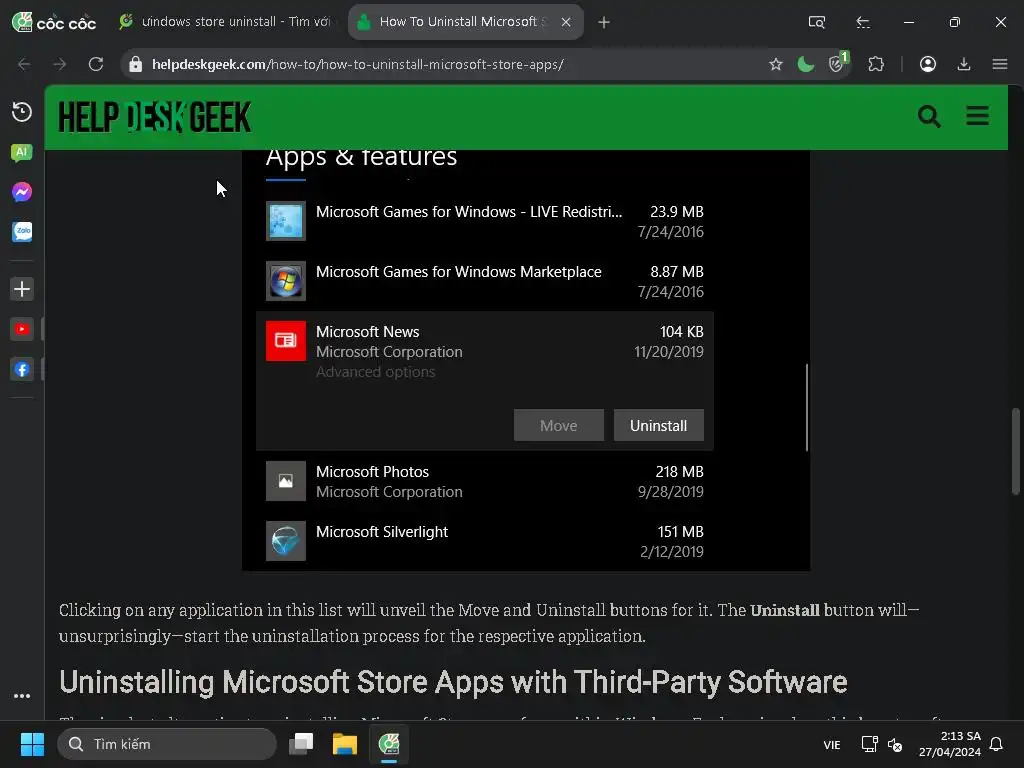This screenshot has width=1024, height=768.
Task: Click the Move button in screenshot
Action: [558, 425]
